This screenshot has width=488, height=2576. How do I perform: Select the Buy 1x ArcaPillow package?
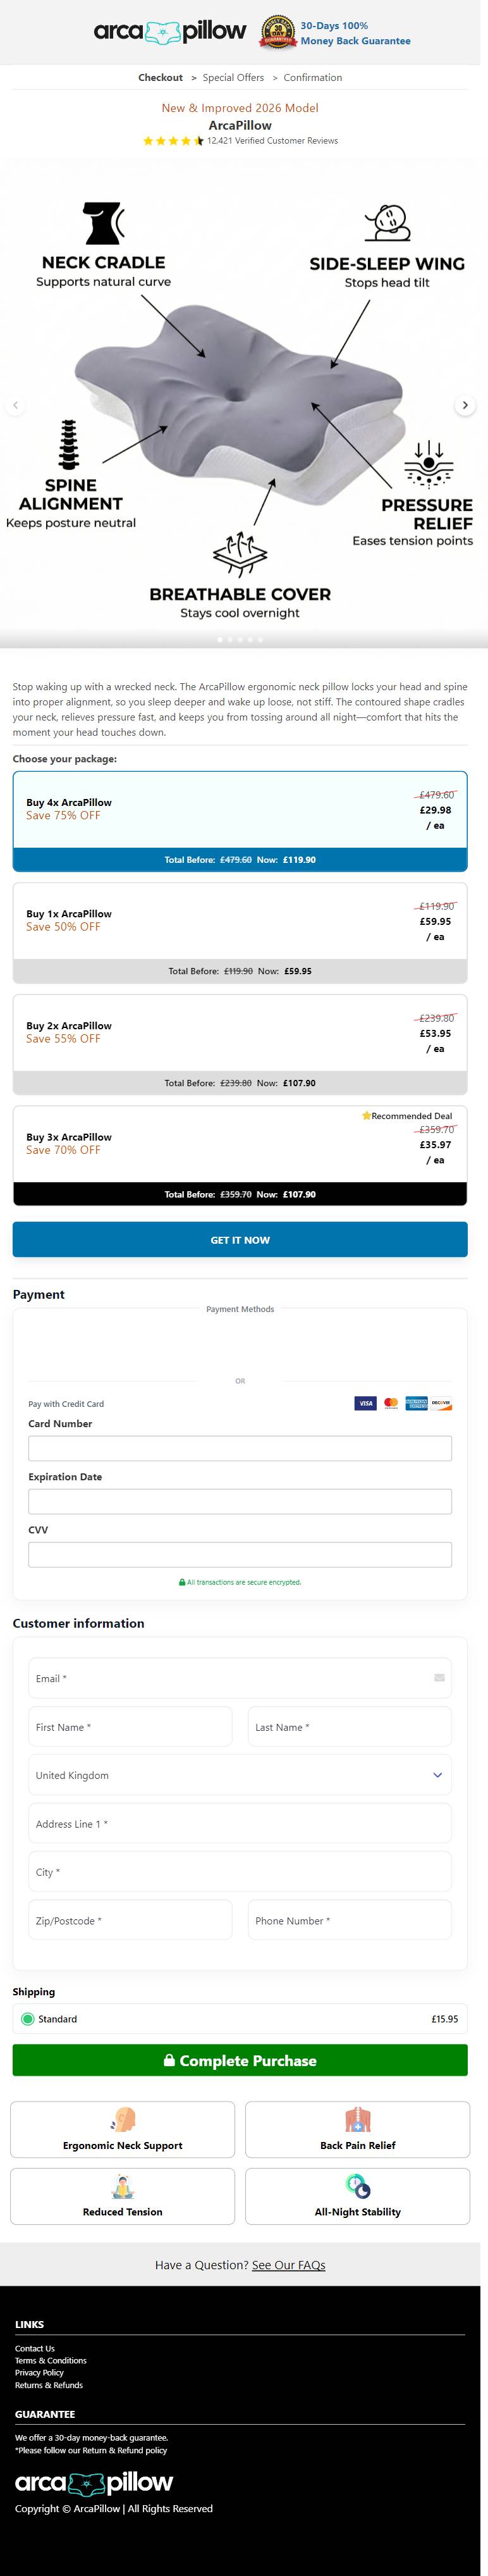pos(240,921)
